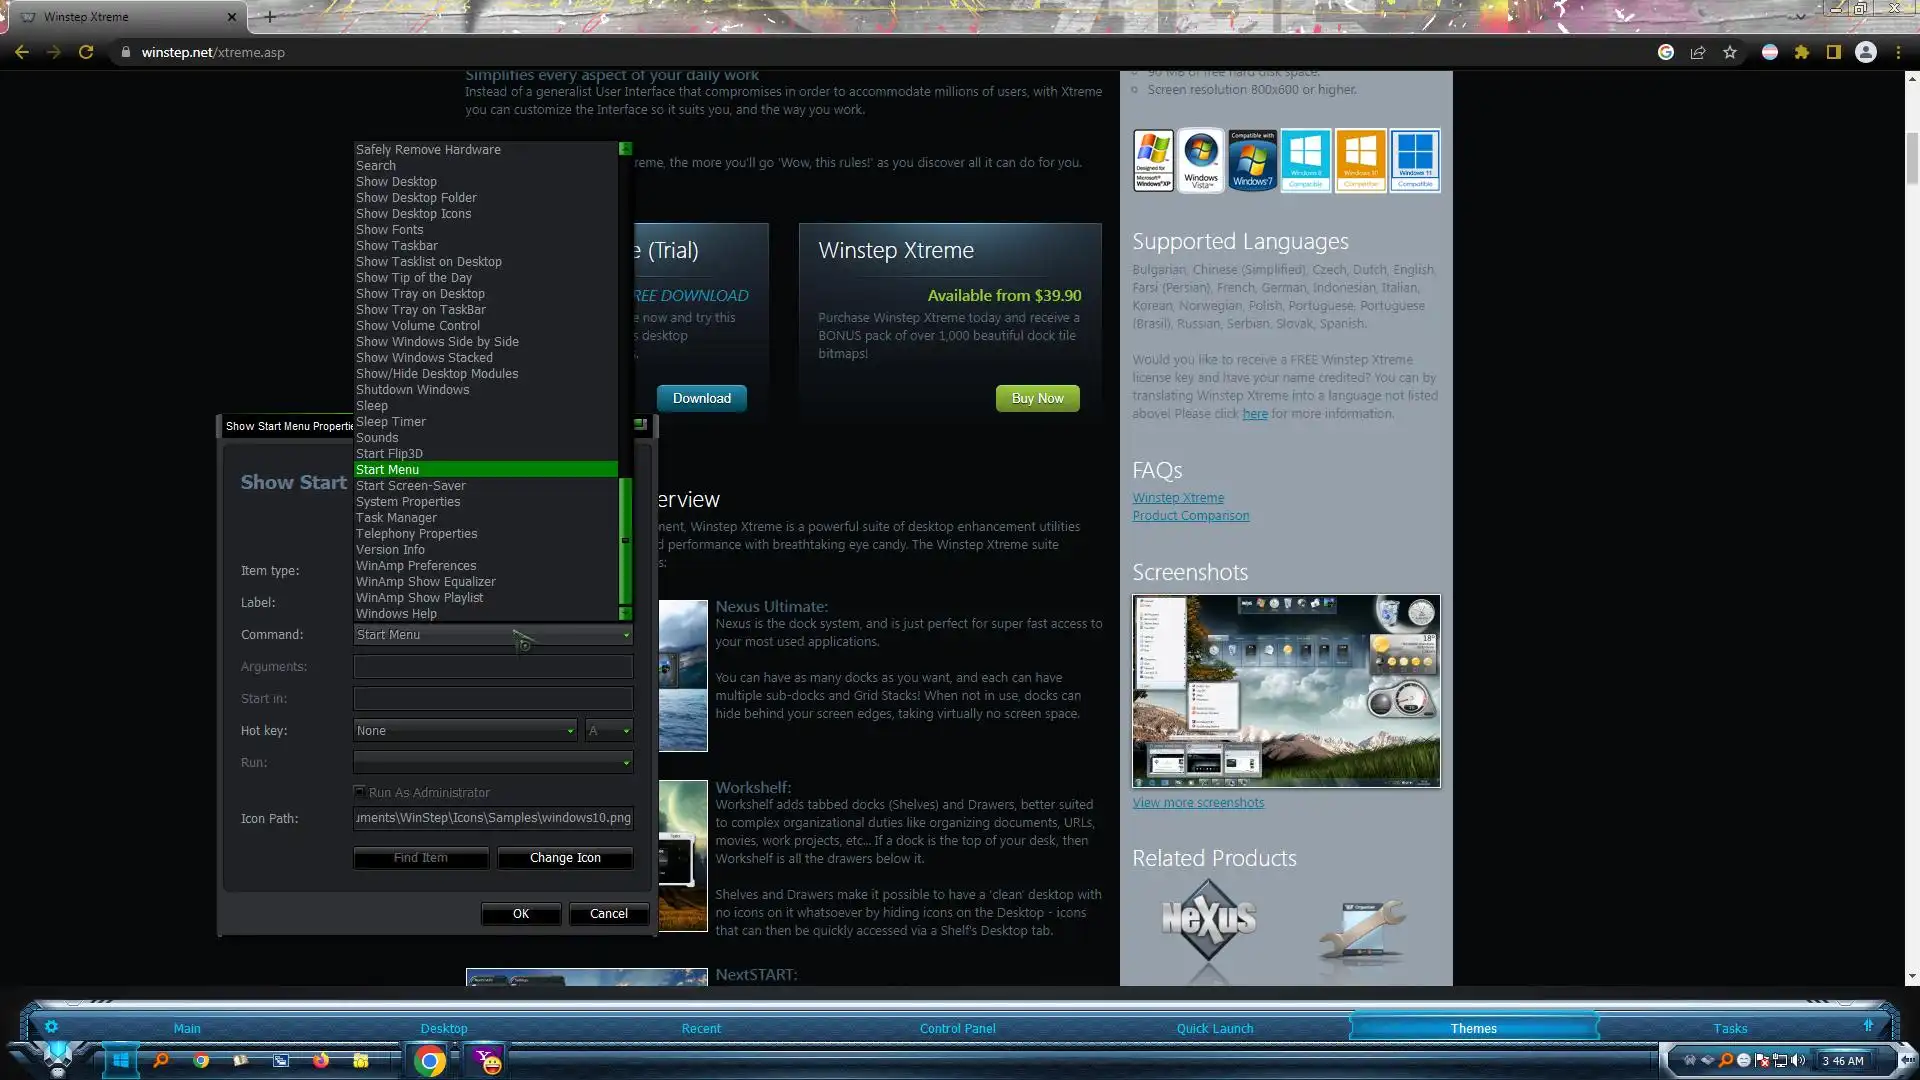Open Firefox from the dock

tap(321, 1060)
